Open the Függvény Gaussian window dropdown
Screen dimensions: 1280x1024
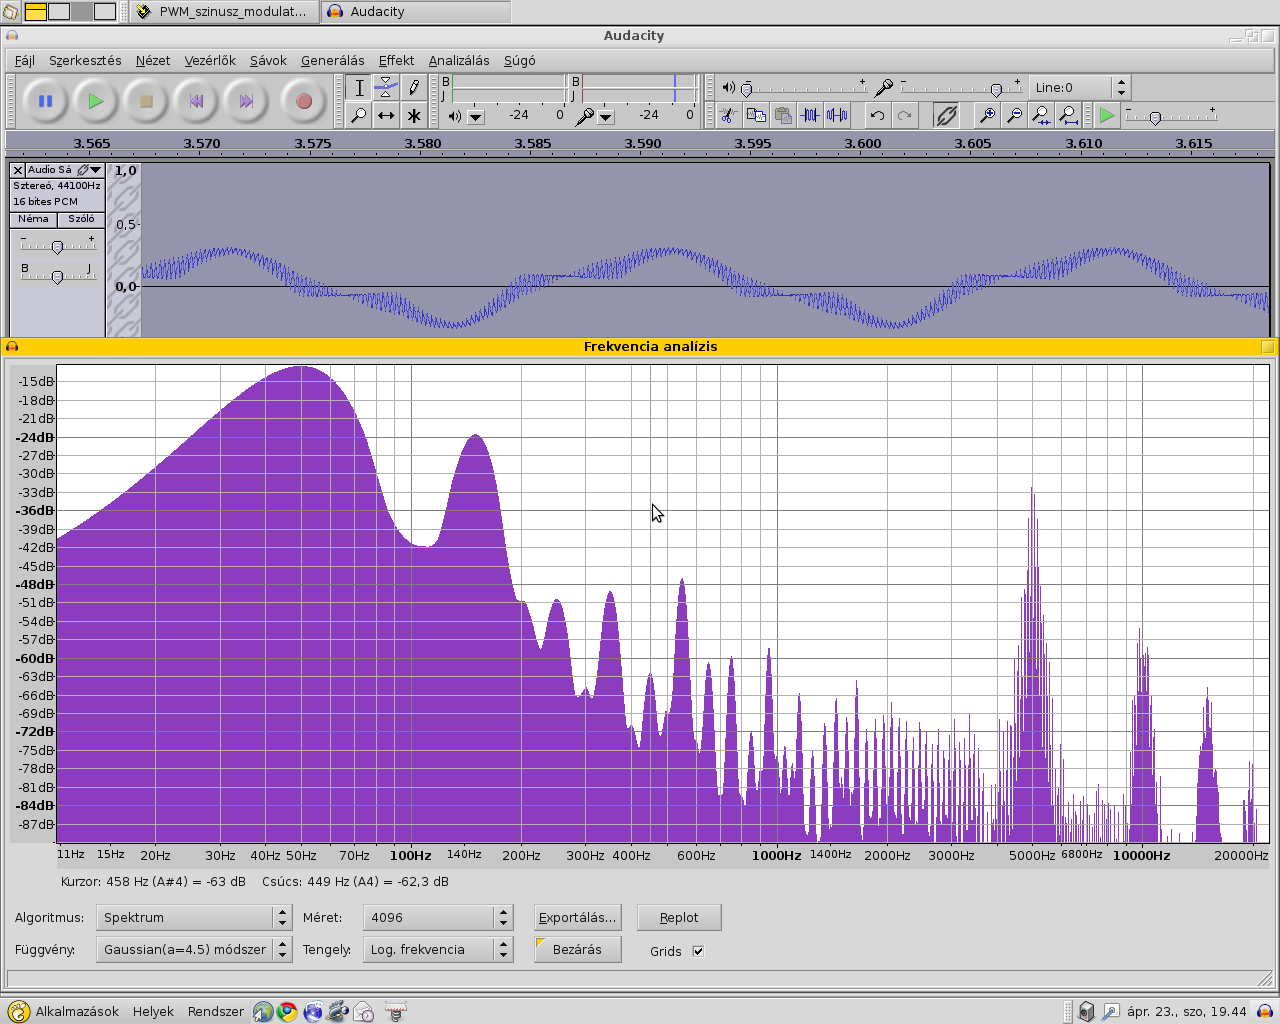tap(193, 949)
